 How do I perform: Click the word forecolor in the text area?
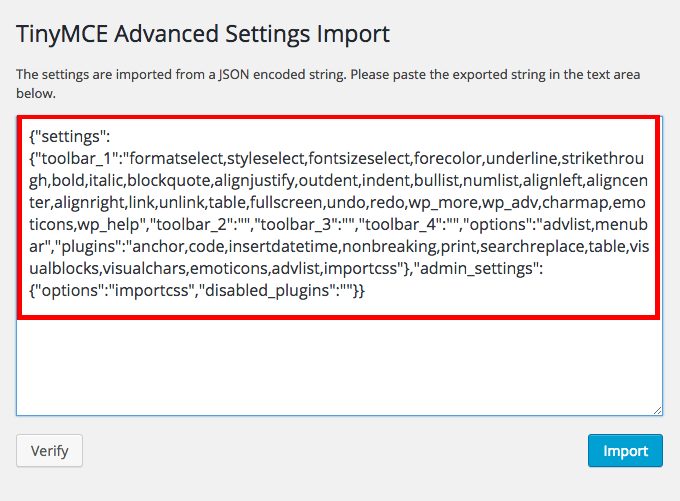coord(448,158)
